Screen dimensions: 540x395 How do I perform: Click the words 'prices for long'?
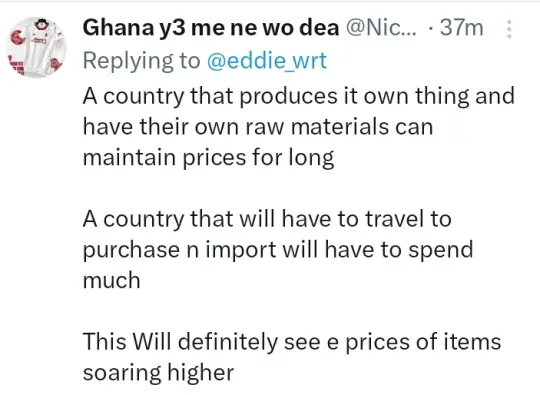(x=258, y=158)
